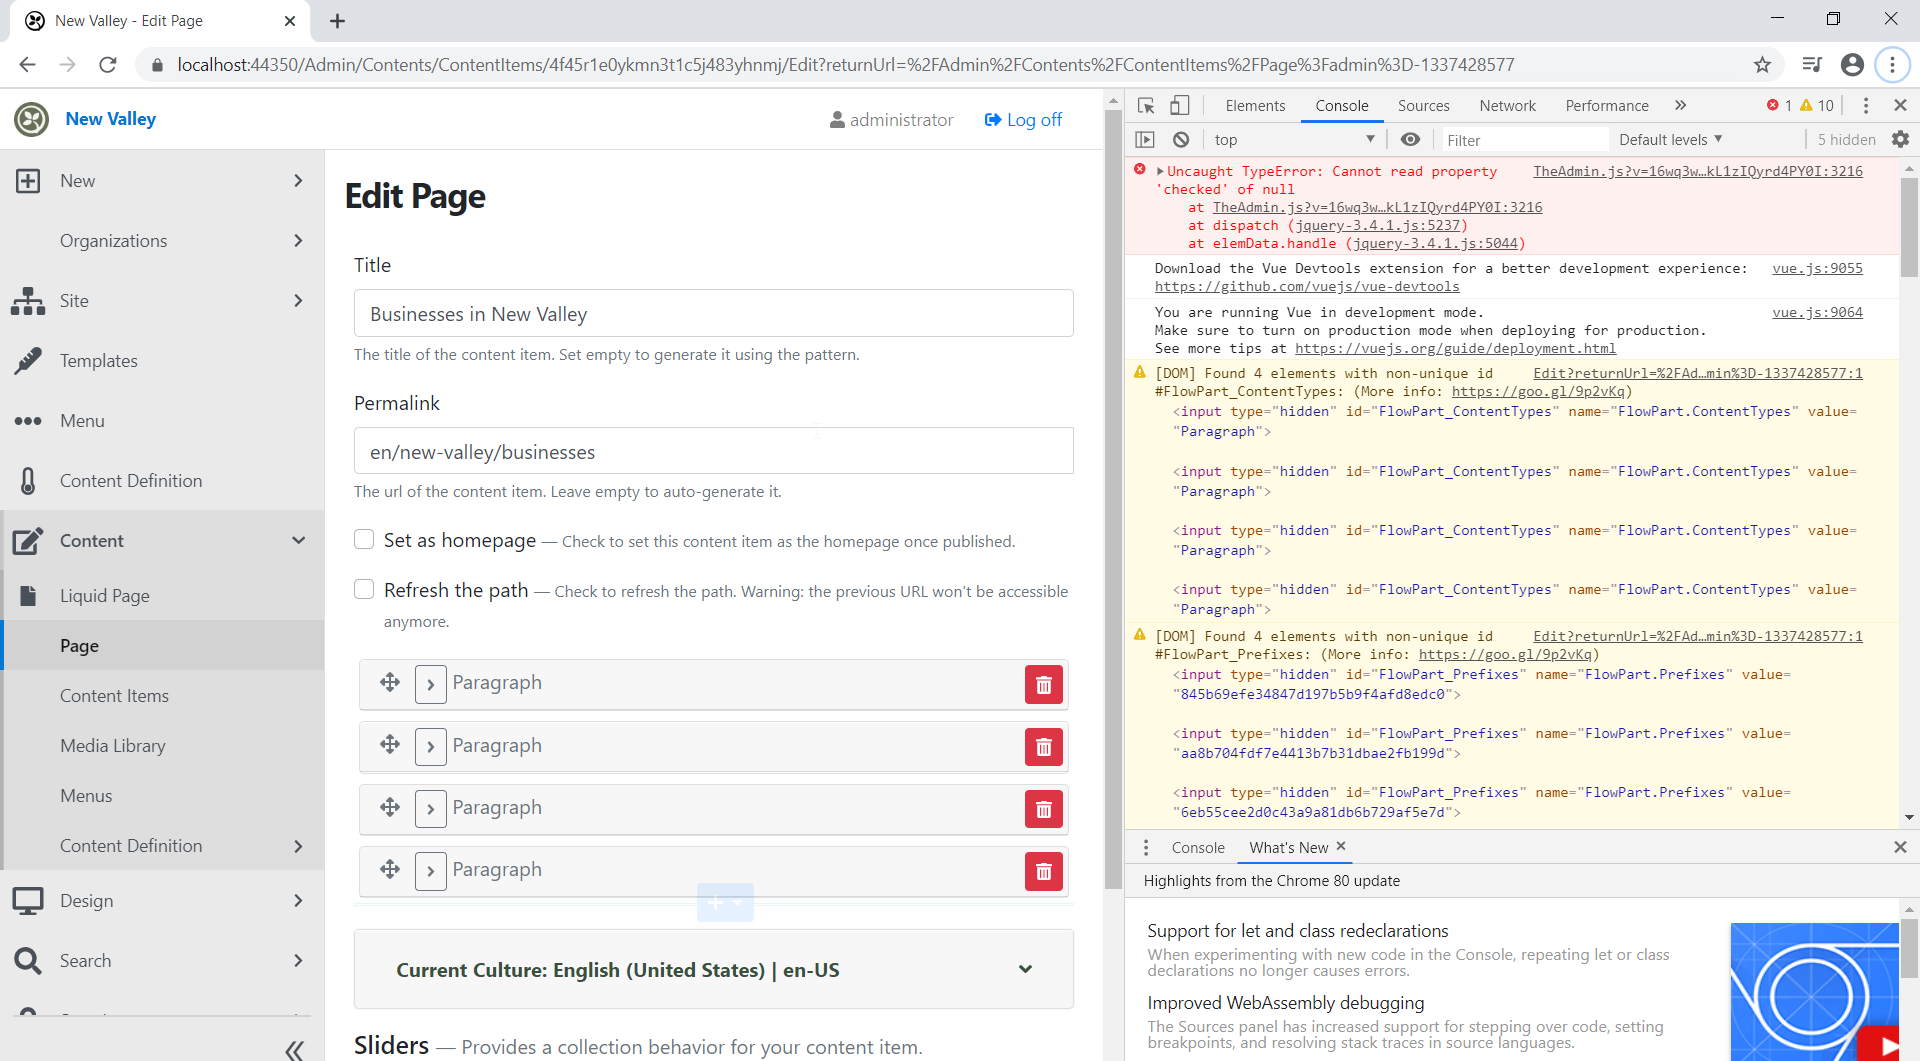Open the Search section in the sidebar
Screen dimensions: 1920x1061
[x=85, y=960]
